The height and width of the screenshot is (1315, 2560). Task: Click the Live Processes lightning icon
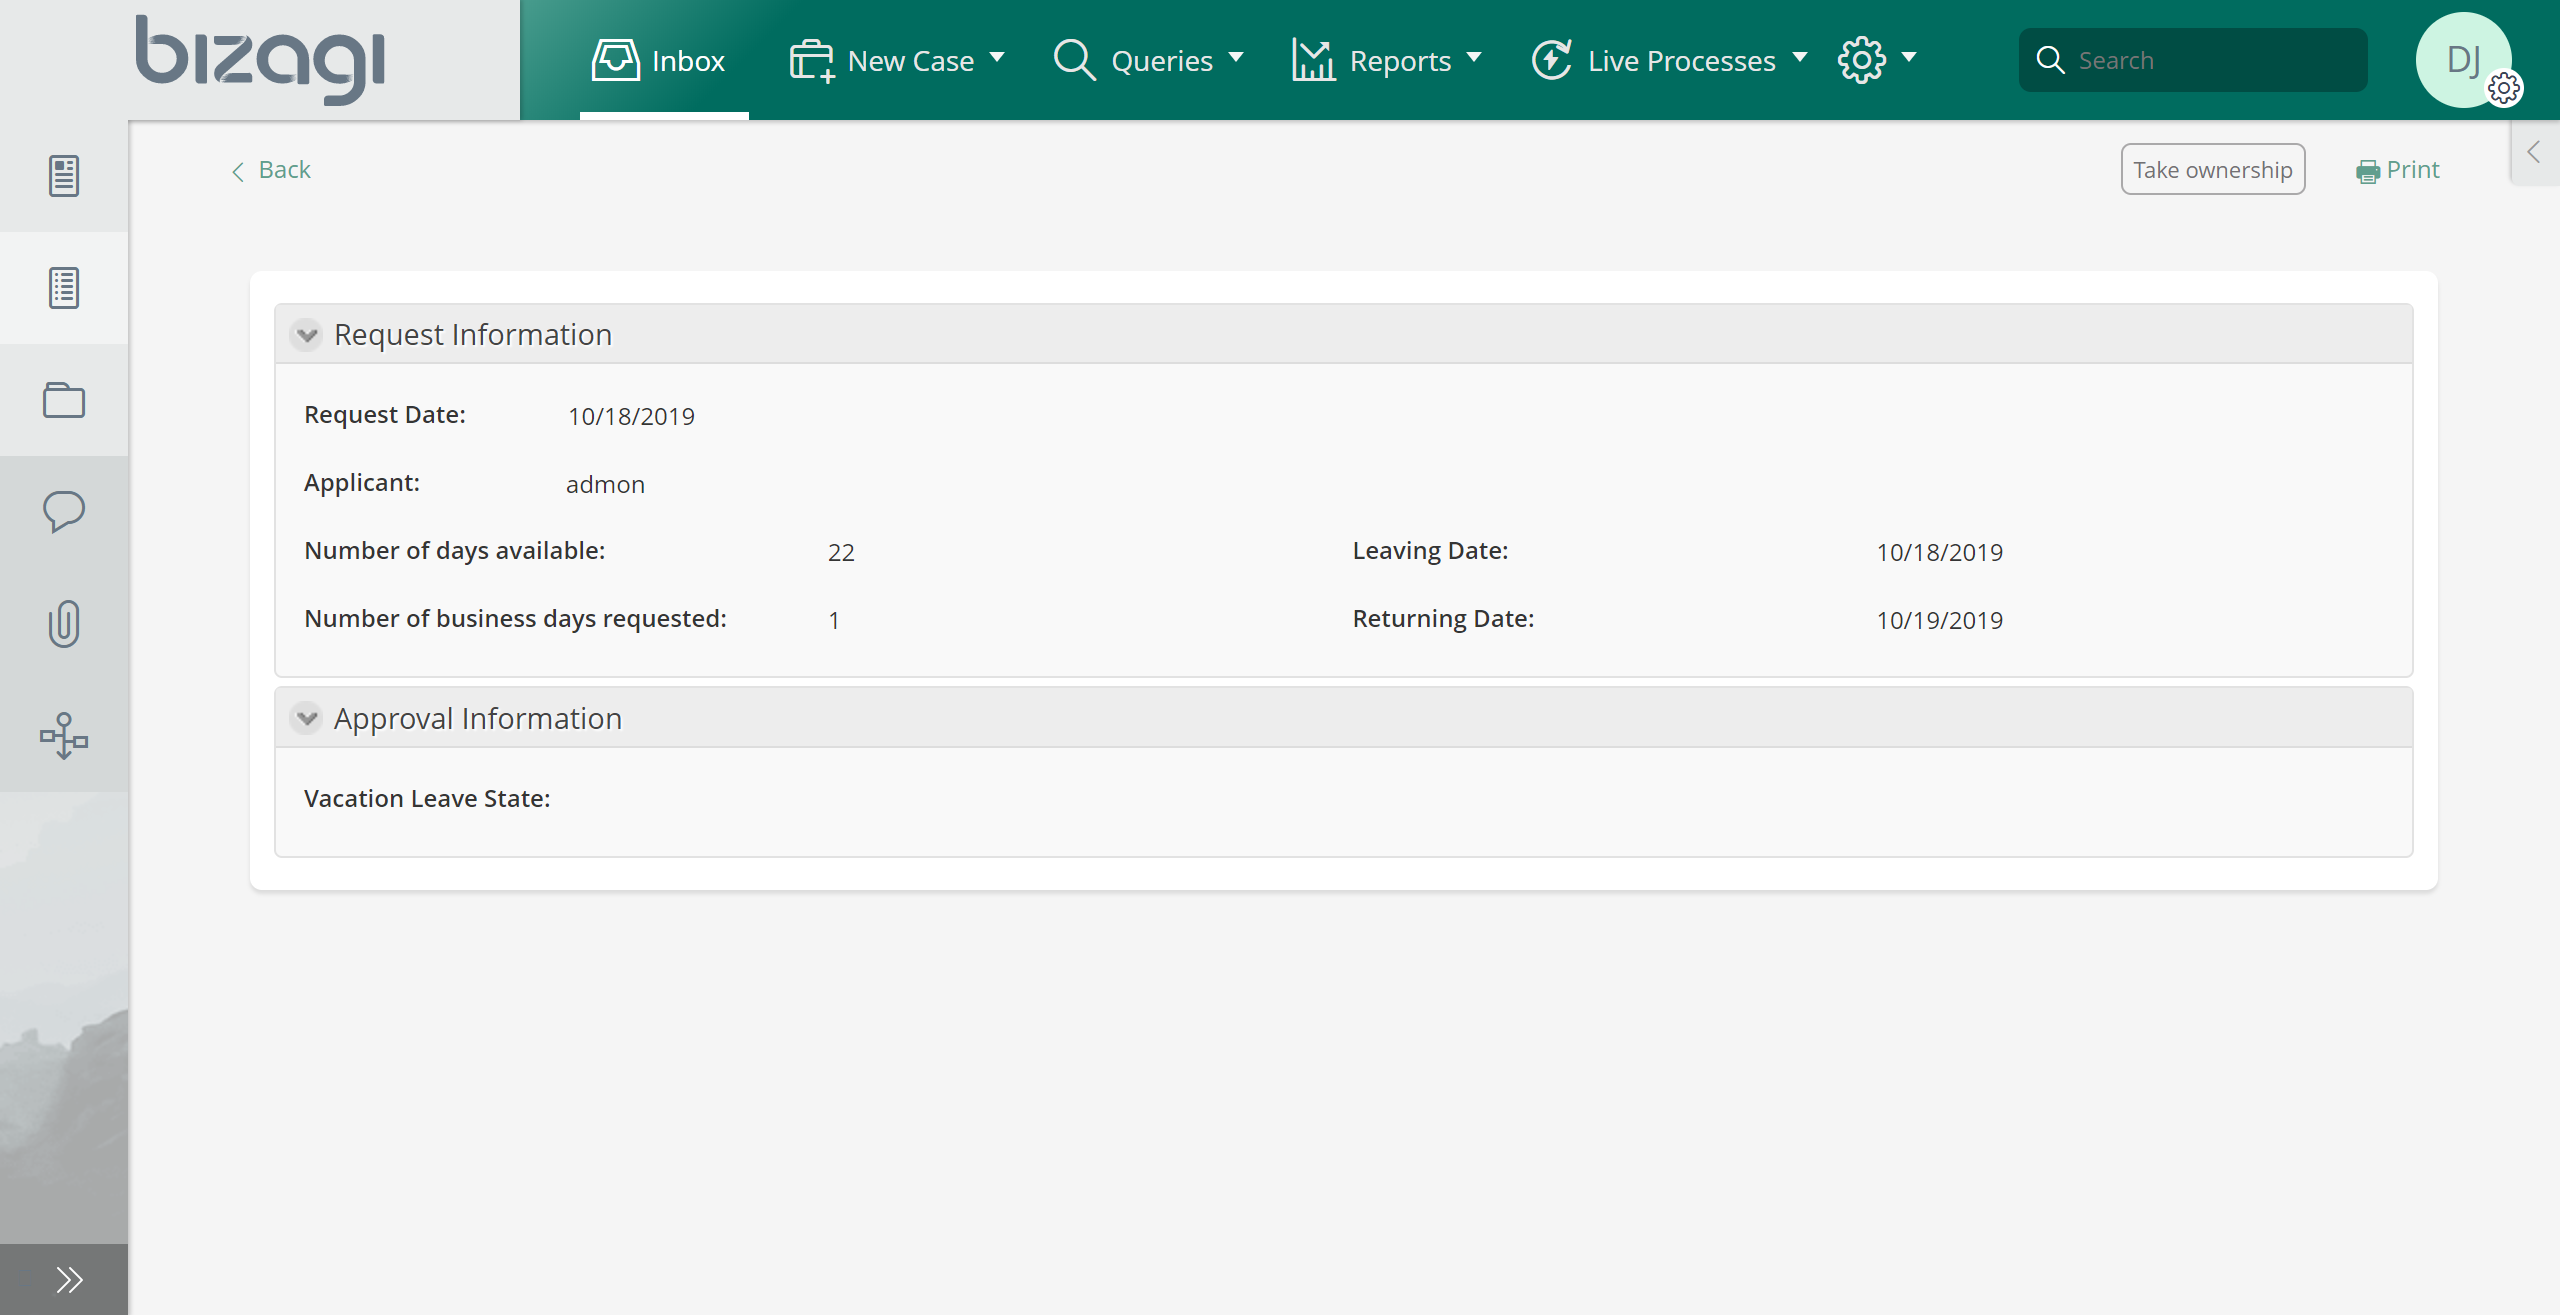[1552, 60]
